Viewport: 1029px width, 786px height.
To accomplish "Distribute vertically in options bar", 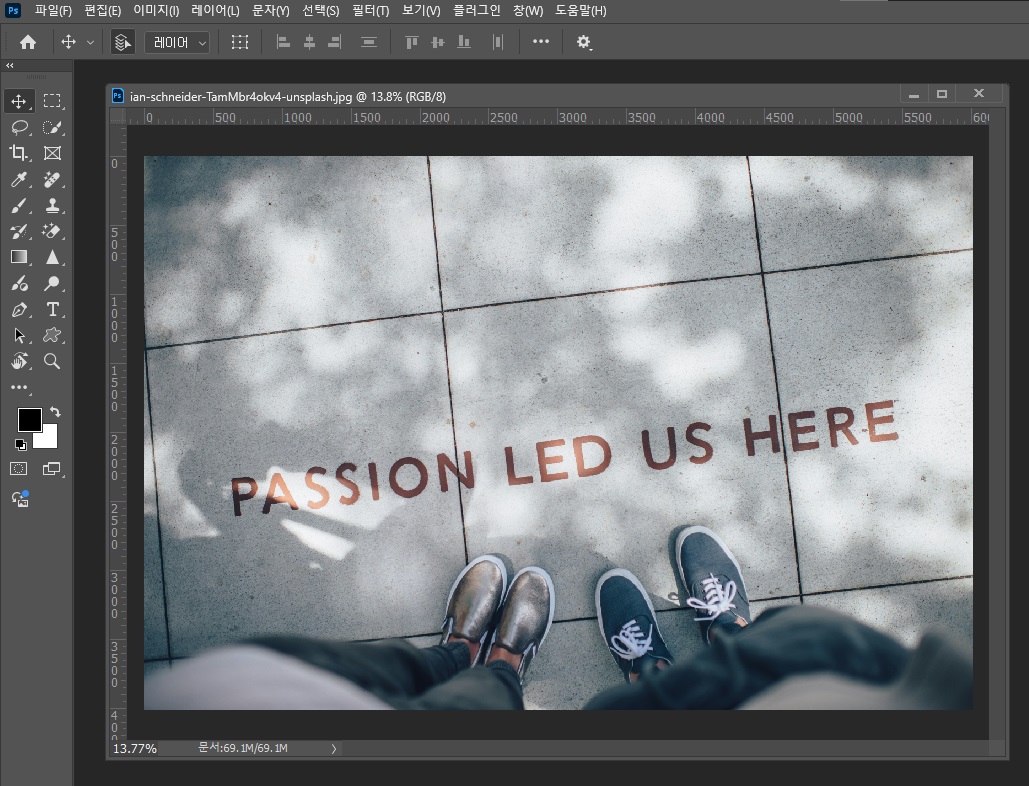I will pyautogui.click(x=369, y=42).
